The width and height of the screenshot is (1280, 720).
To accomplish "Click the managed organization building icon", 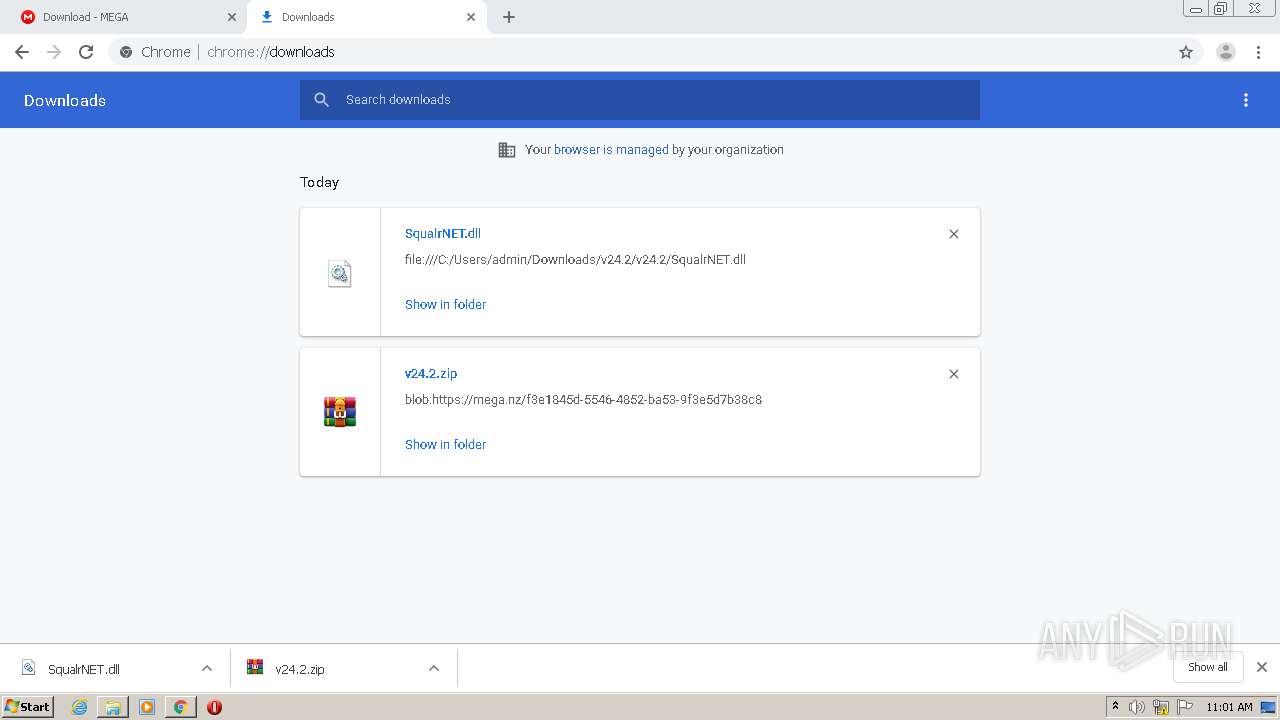I will click(x=507, y=150).
